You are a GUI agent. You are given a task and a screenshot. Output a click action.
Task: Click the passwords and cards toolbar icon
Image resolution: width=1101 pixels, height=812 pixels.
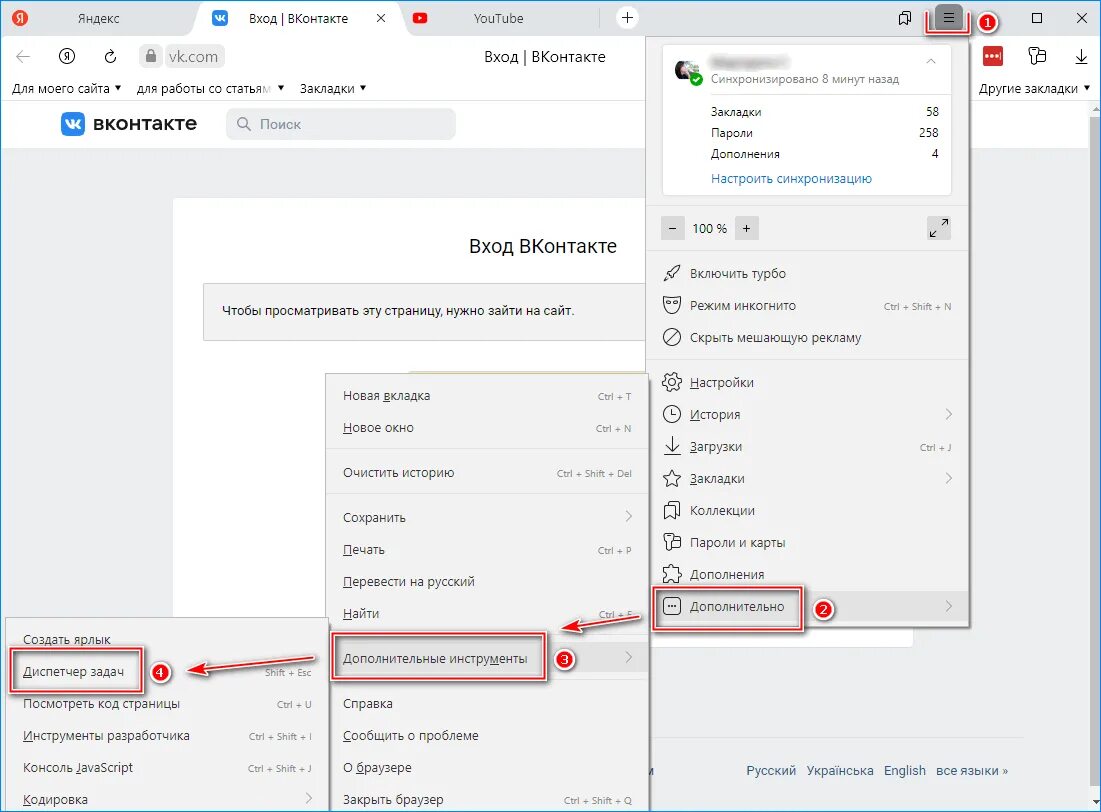pyautogui.click(x=1037, y=56)
